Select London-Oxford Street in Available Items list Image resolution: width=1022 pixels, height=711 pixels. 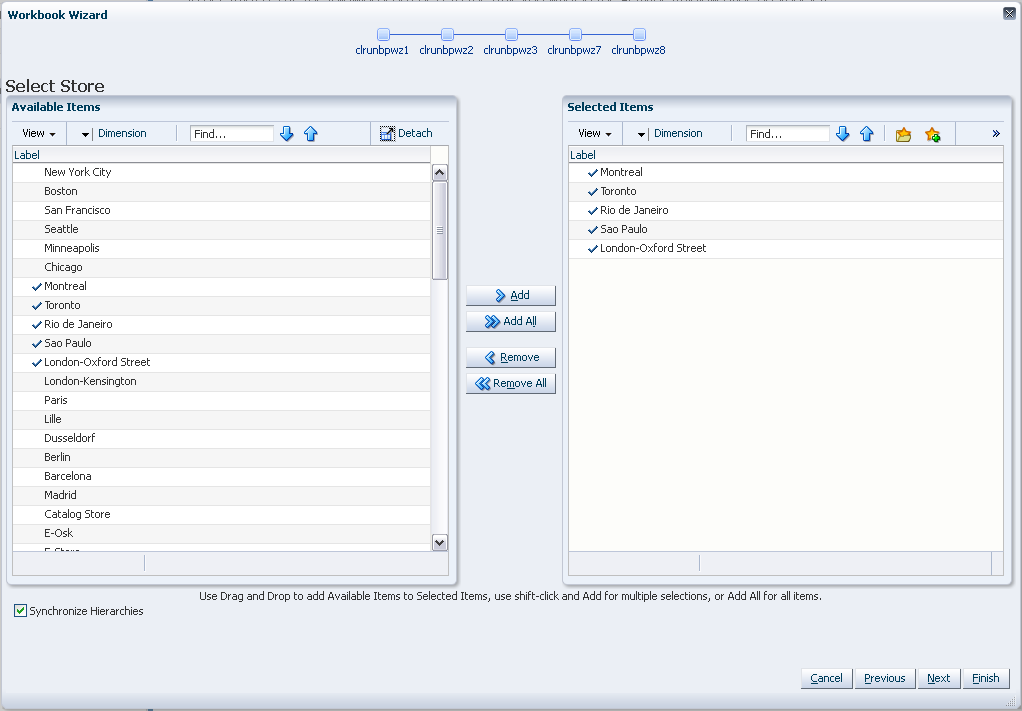(222, 362)
